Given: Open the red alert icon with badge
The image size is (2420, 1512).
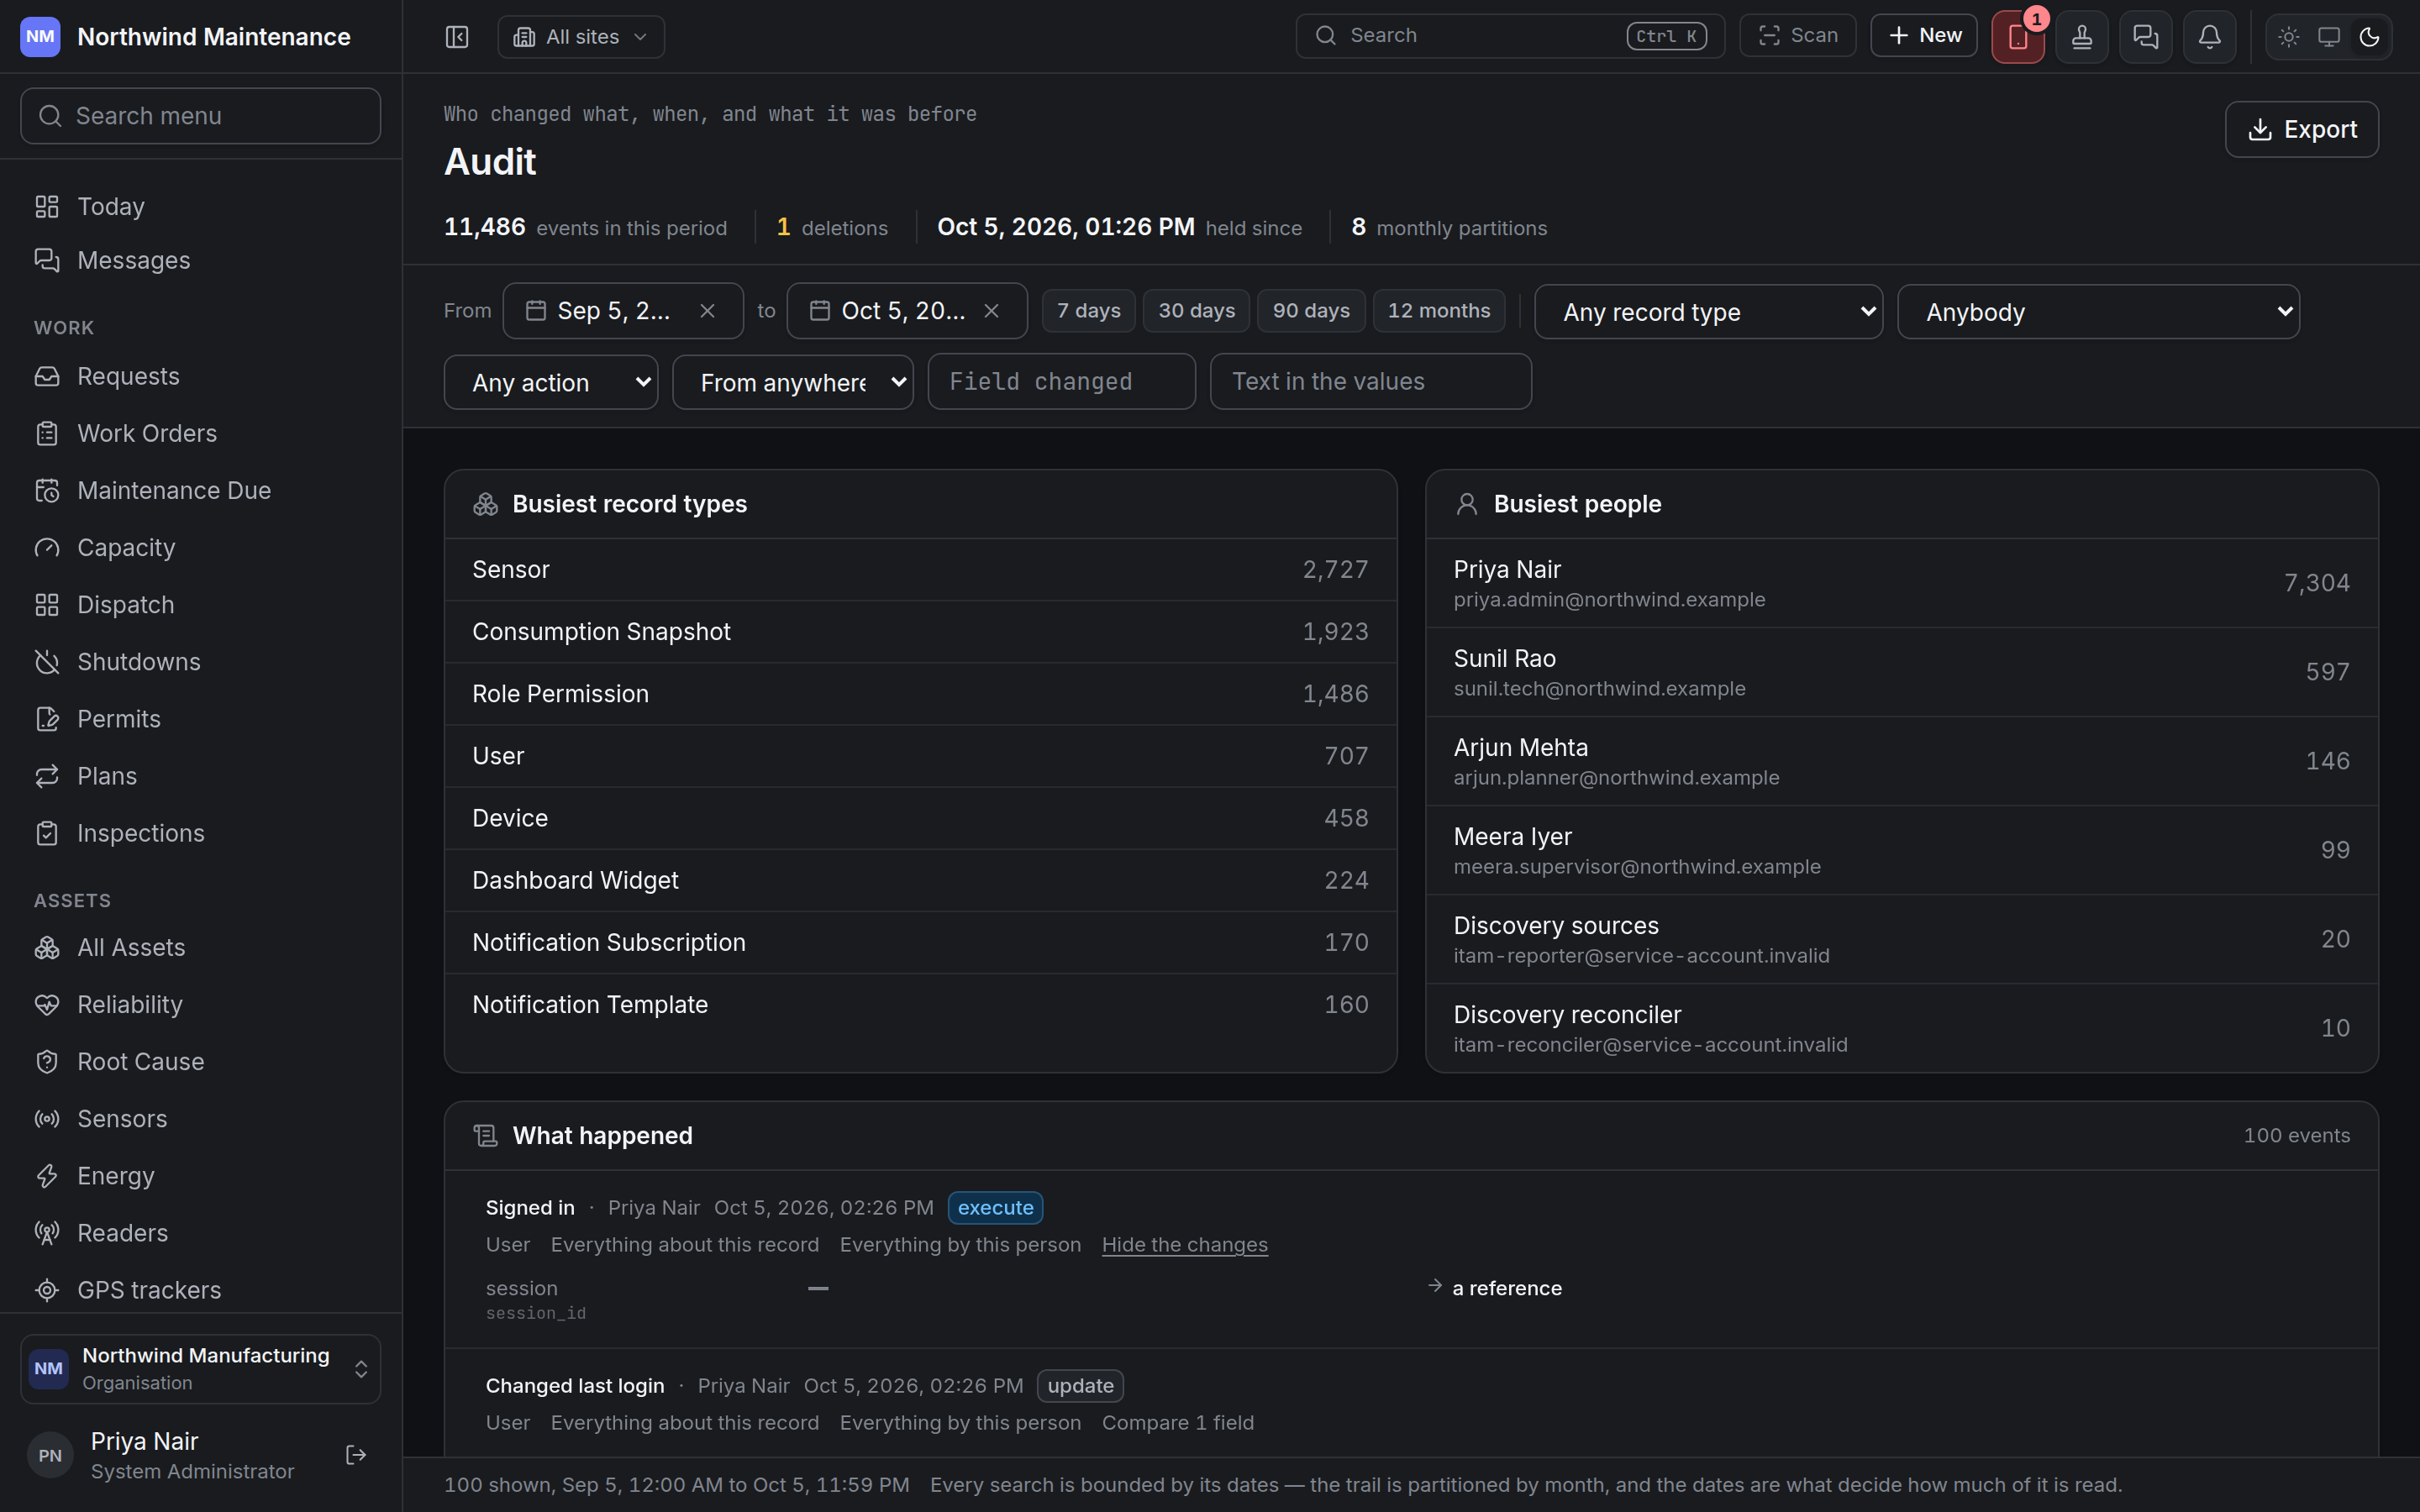Looking at the screenshot, I should coord(2018,37).
